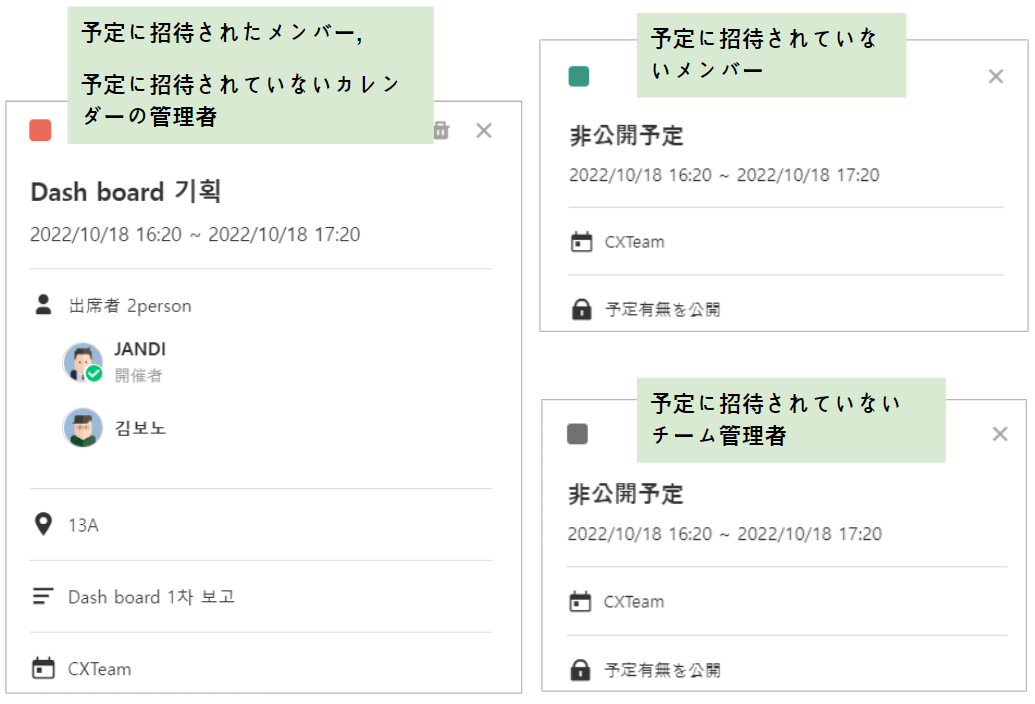The width and height of the screenshot is (1035, 704).
Task: Click the 13A location text
Action: (83, 525)
